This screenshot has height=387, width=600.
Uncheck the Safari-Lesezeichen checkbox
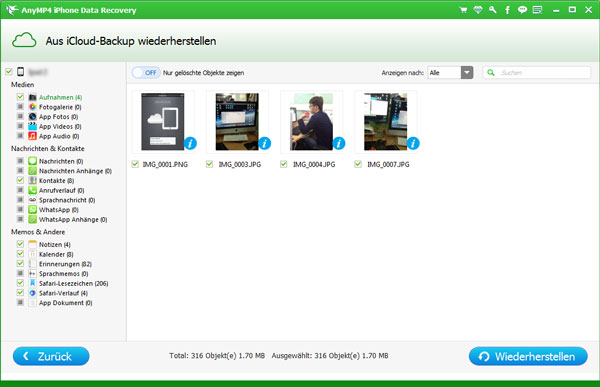coord(20,283)
